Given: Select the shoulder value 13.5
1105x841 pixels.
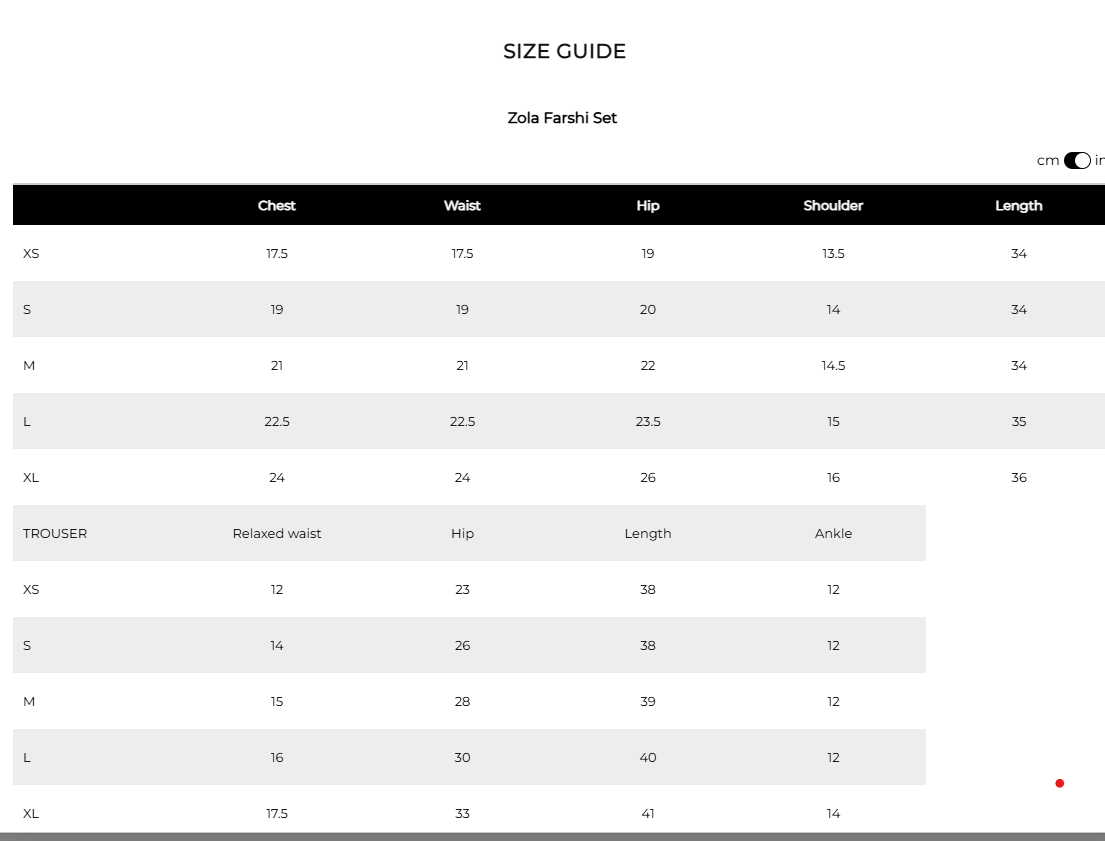Looking at the screenshot, I should [833, 254].
